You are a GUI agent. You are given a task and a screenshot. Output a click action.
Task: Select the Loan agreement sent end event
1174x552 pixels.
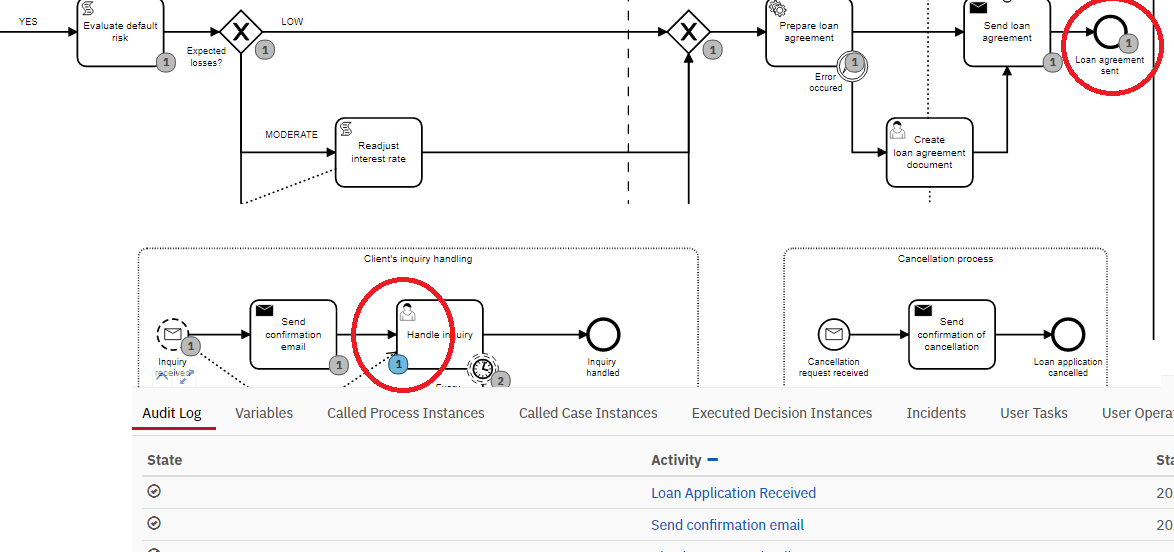[x=1110, y=31]
